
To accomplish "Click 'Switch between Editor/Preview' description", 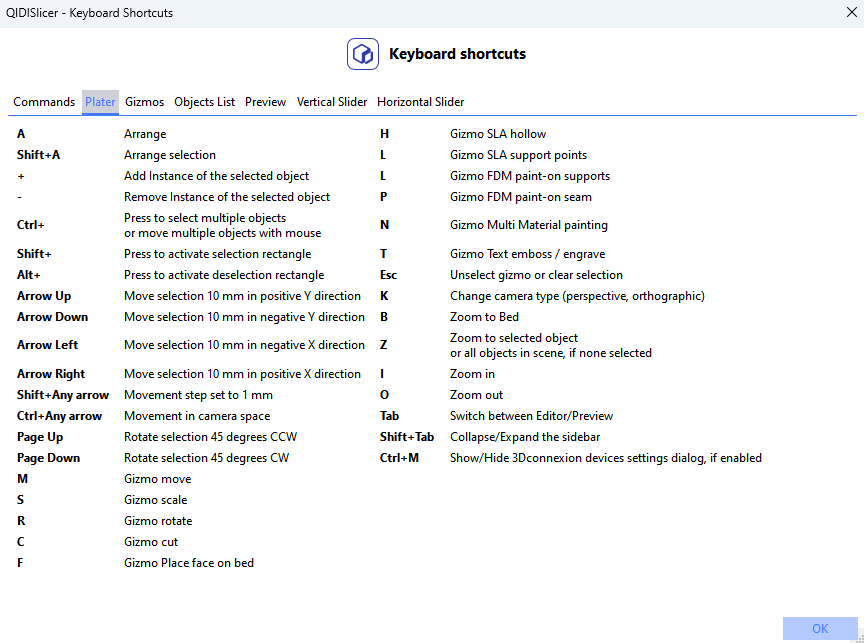I will [532, 416].
